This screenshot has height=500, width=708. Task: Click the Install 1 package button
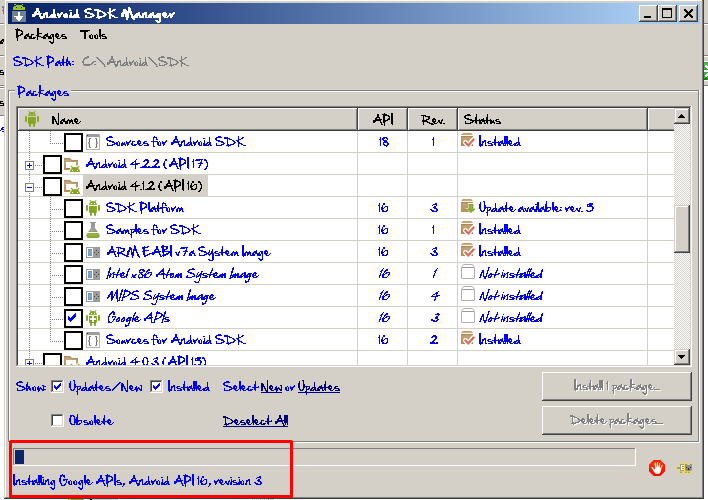point(616,386)
